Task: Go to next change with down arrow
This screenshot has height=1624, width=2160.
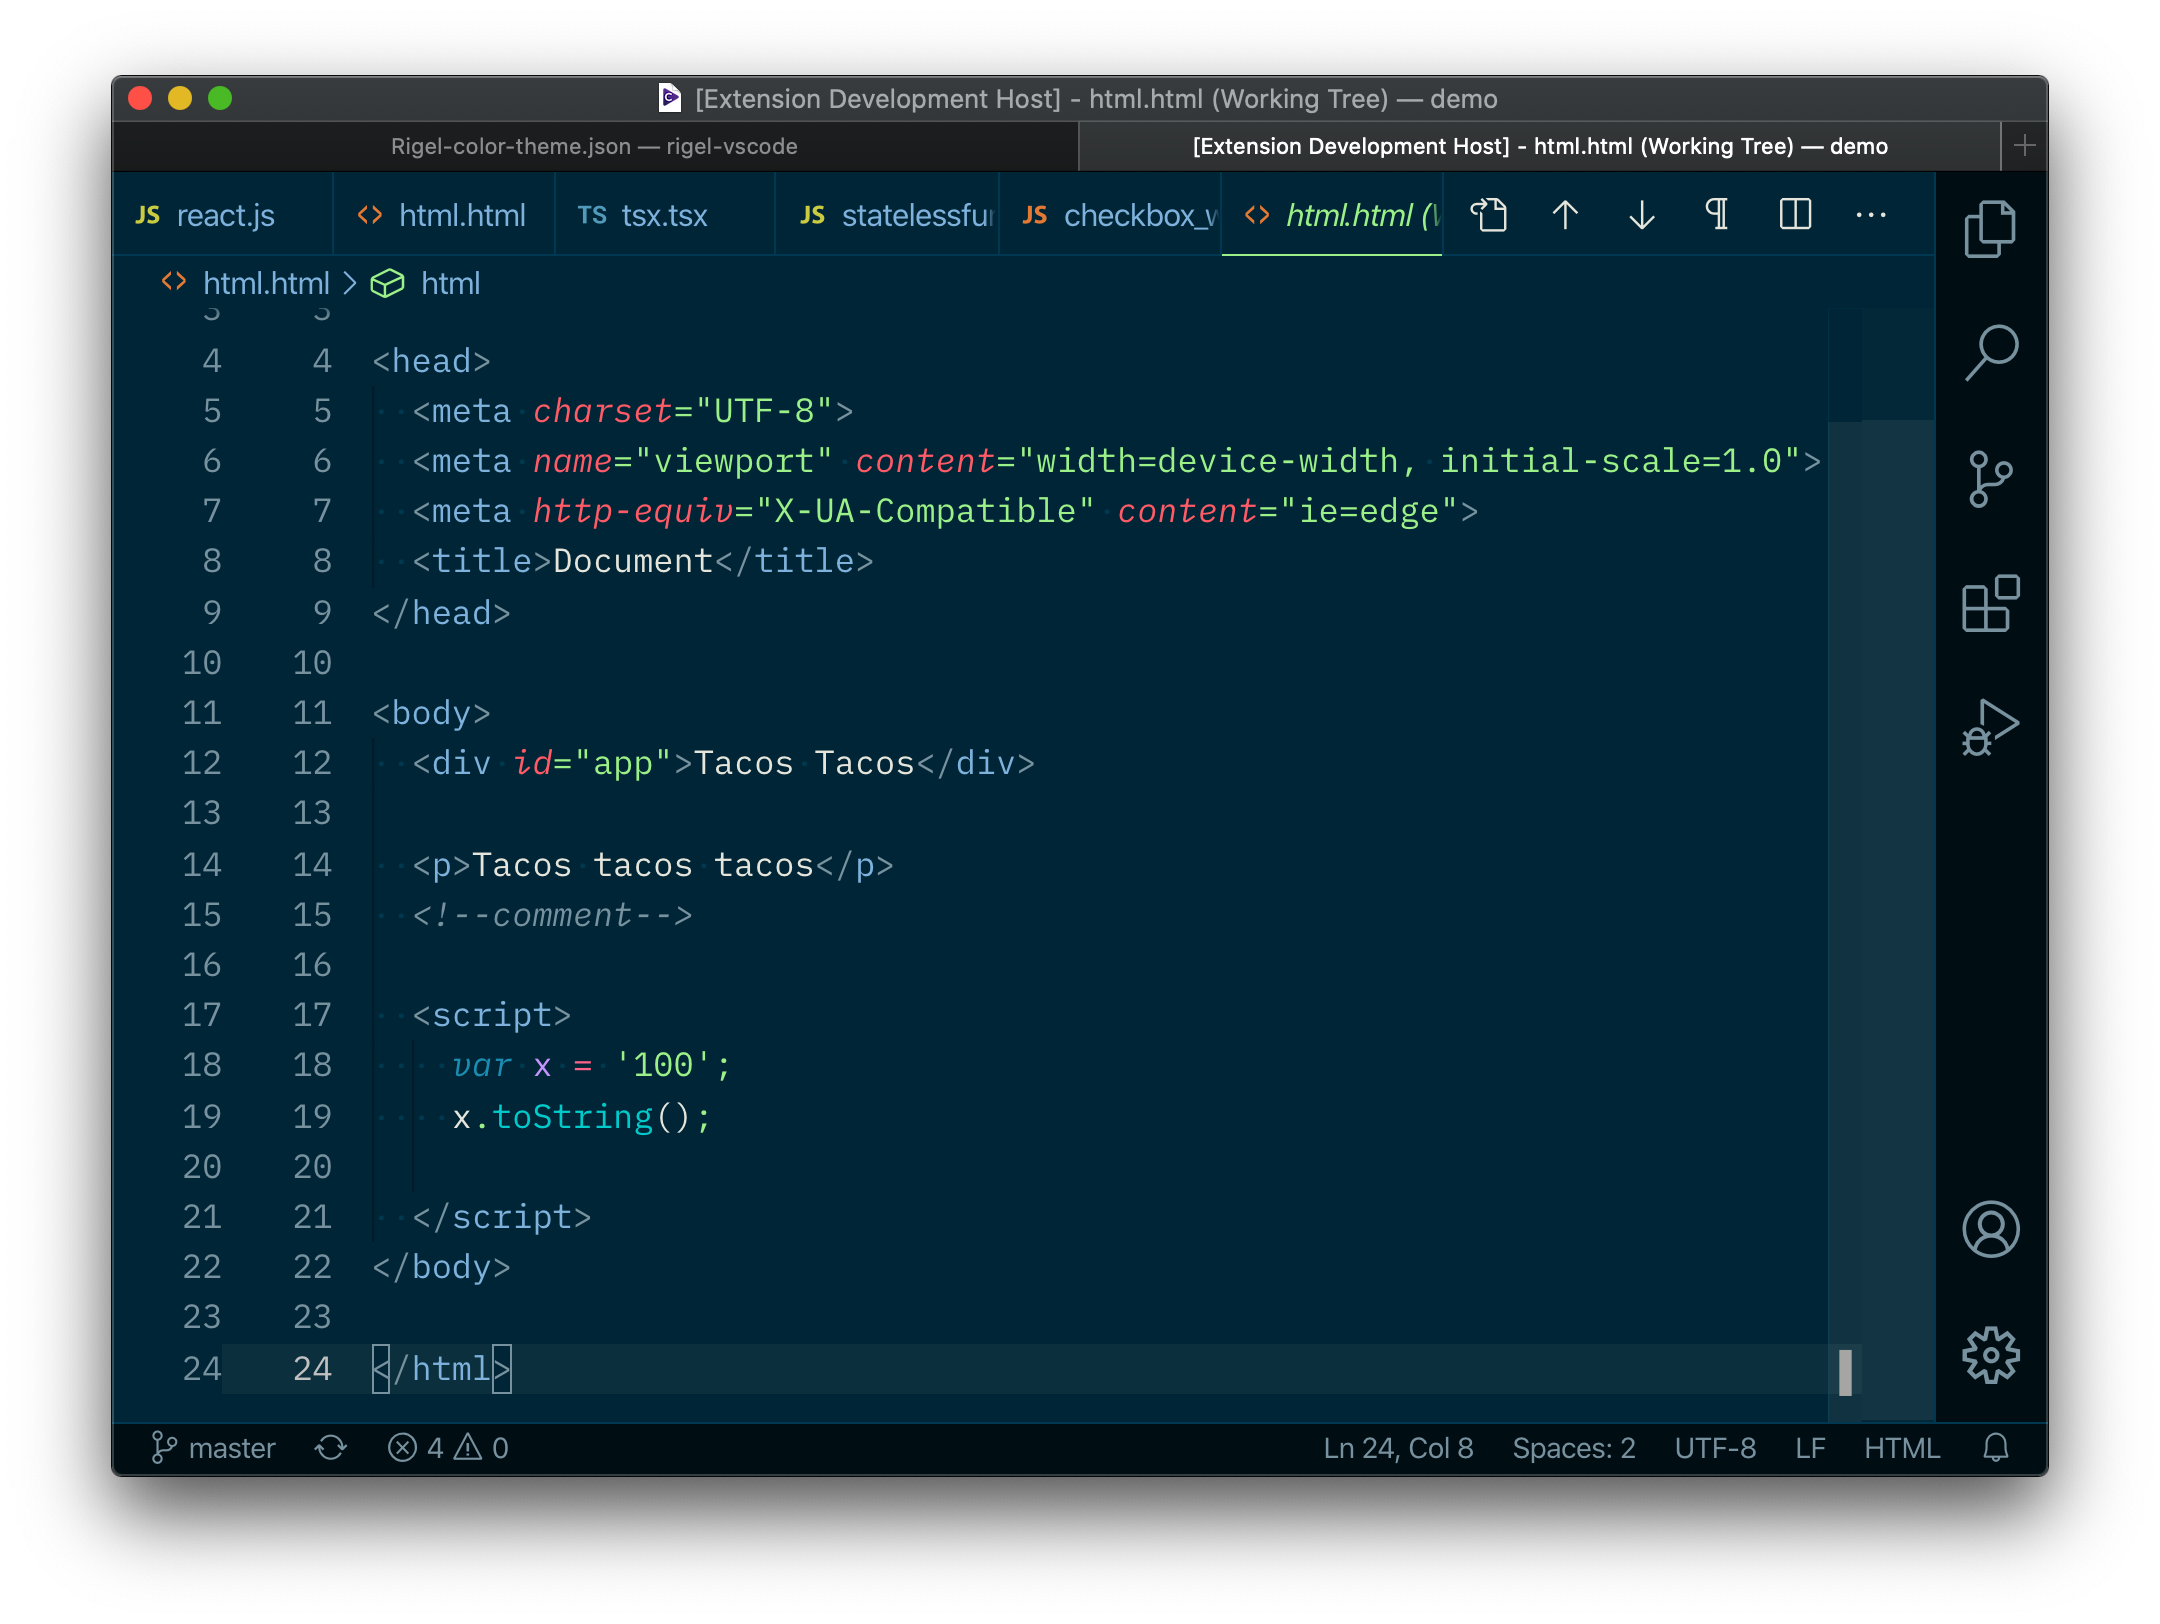Action: [1641, 215]
